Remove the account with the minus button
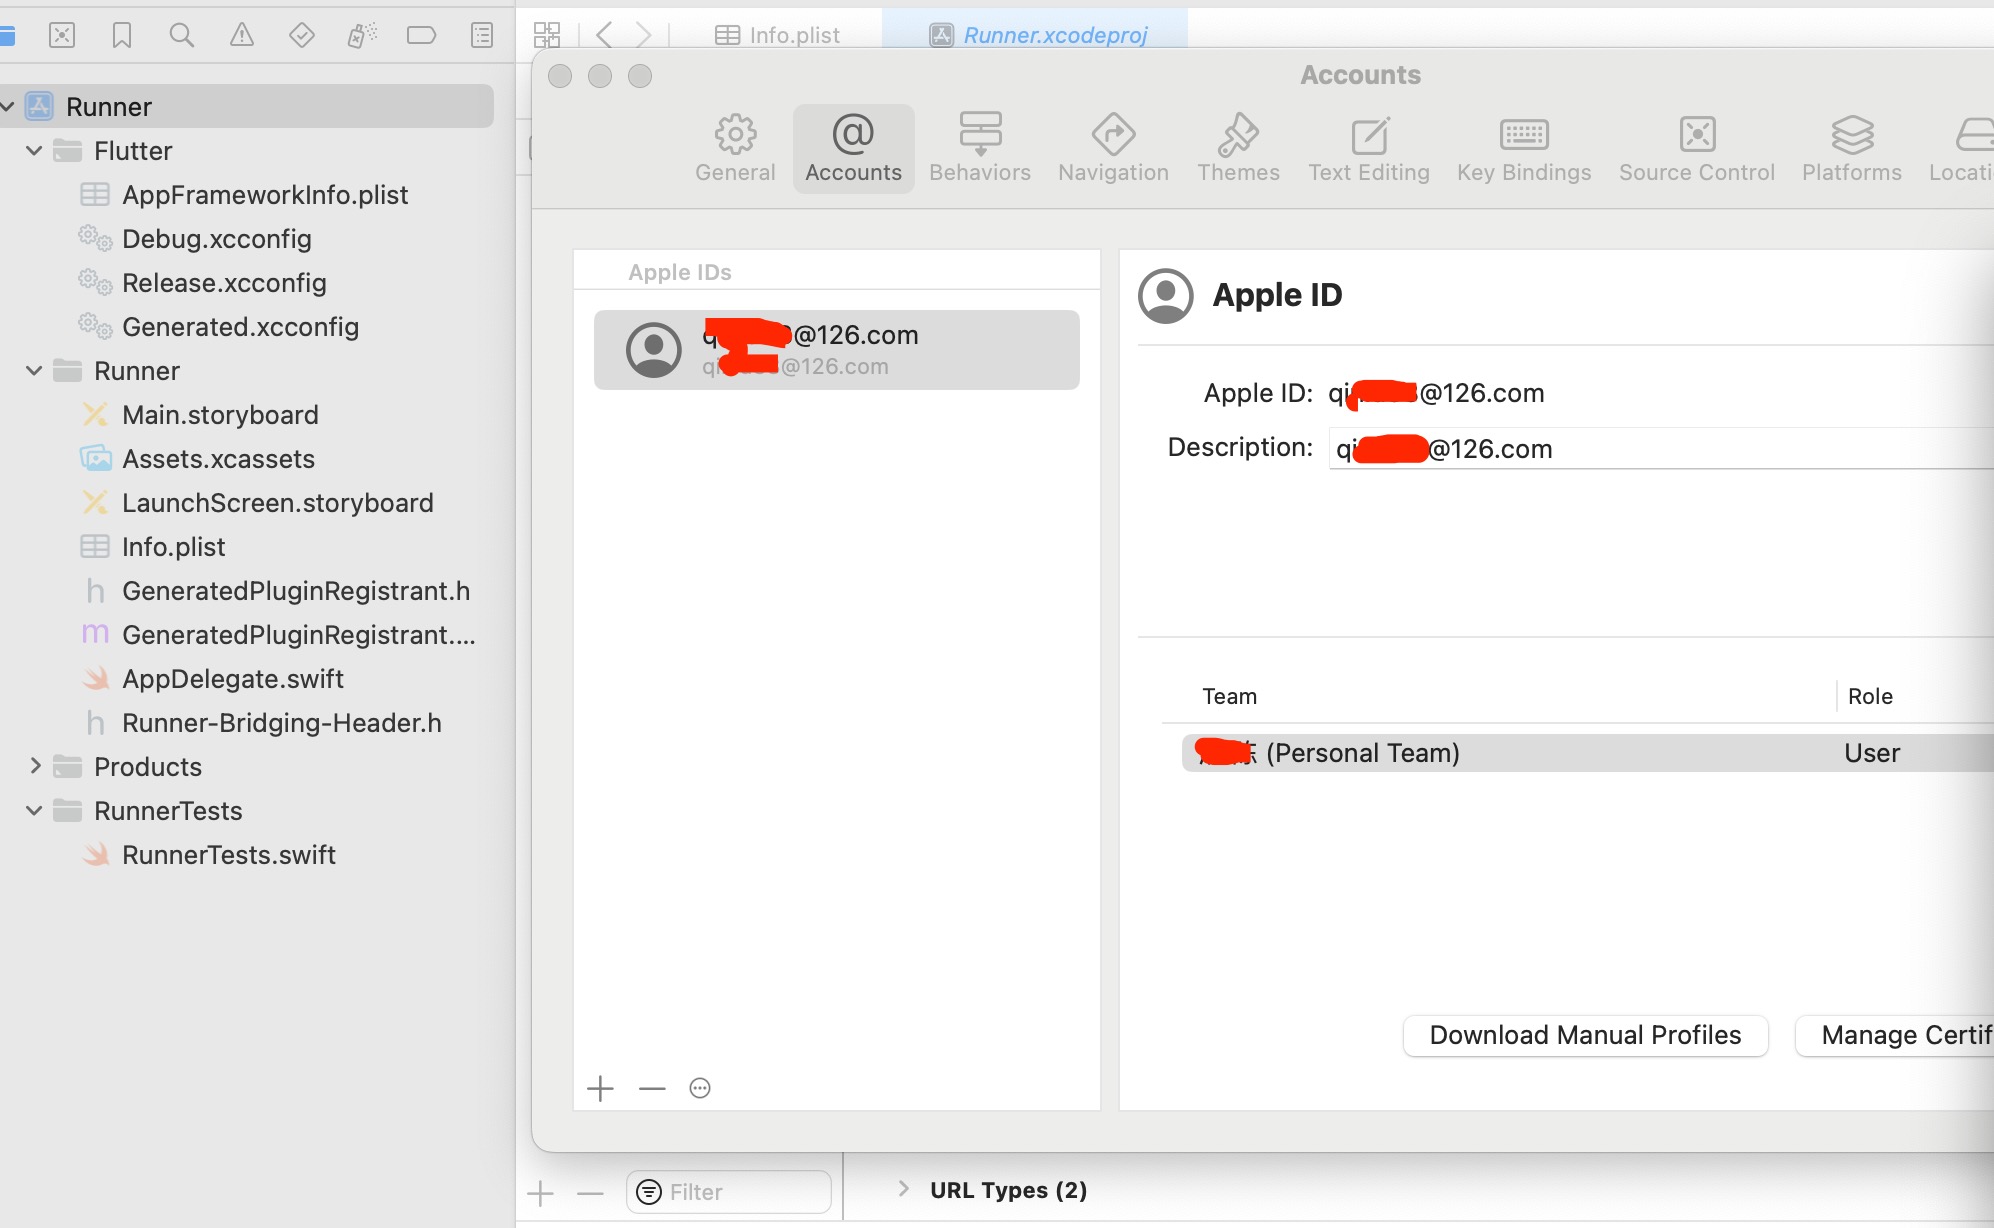Image resolution: width=1994 pixels, height=1228 pixels. click(x=652, y=1088)
